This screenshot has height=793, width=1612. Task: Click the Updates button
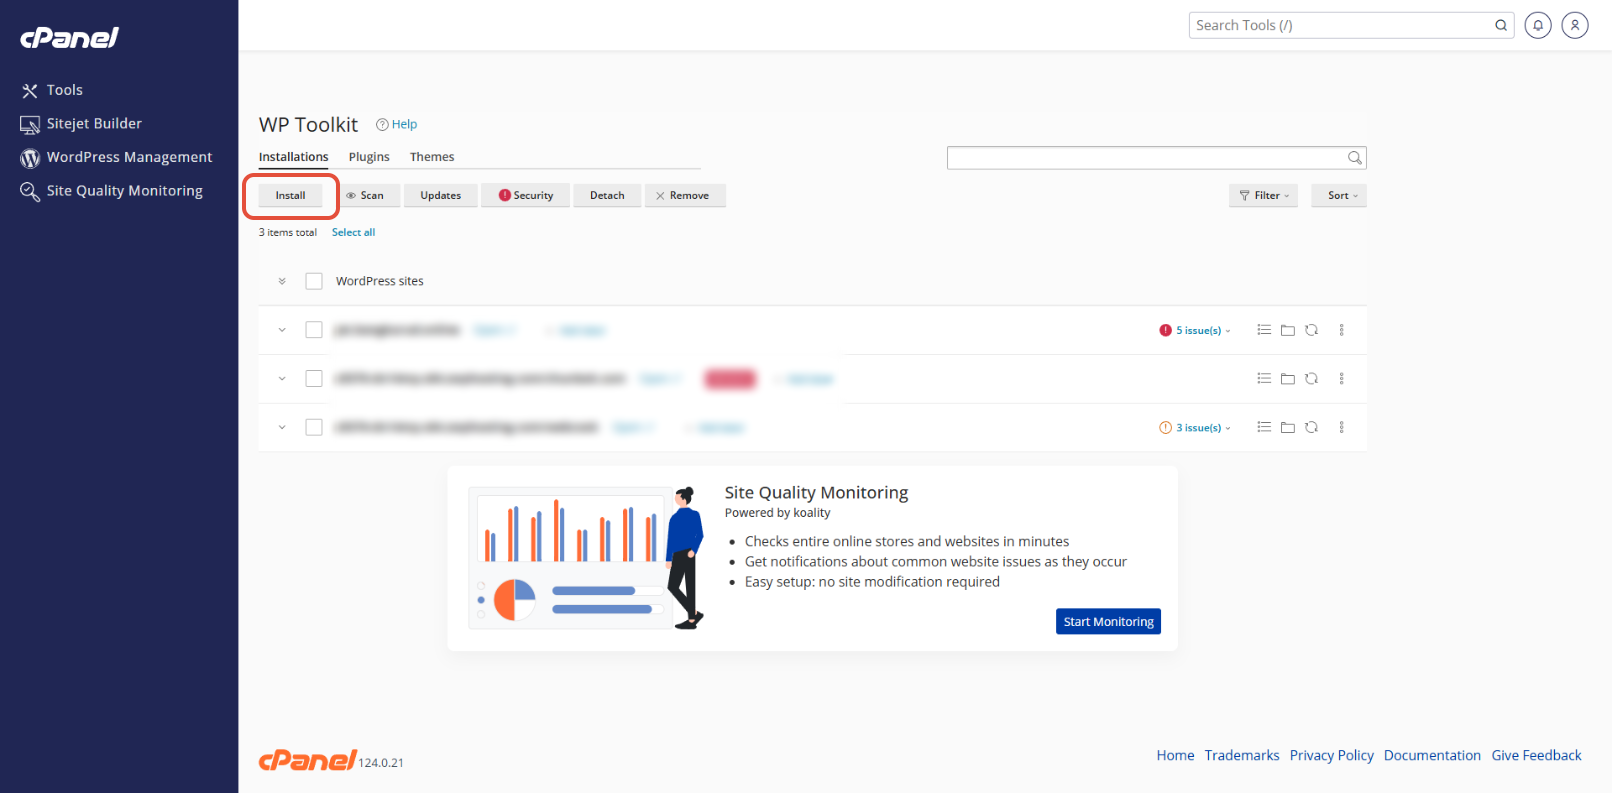point(441,196)
